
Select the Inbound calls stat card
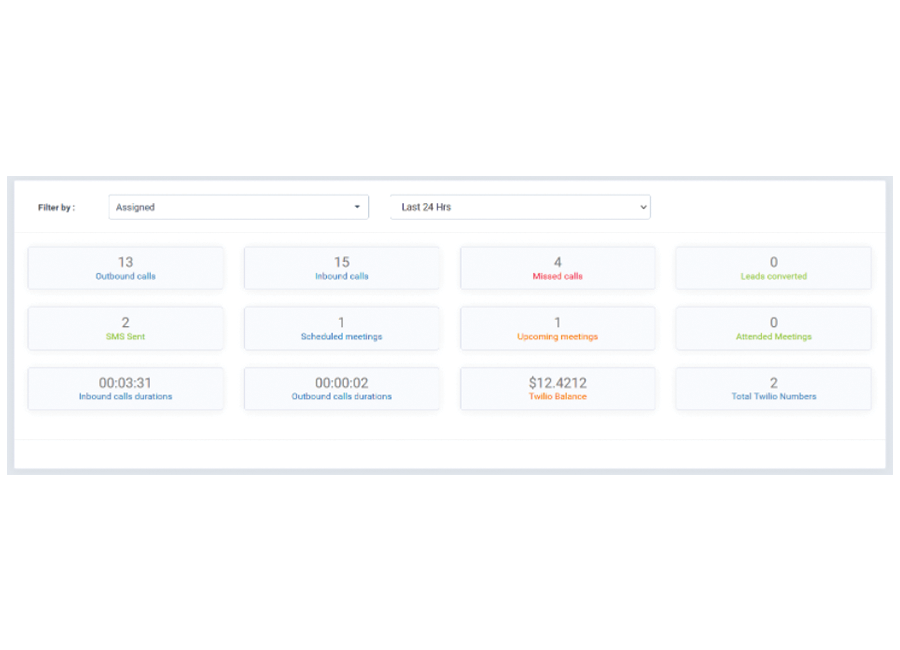pyautogui.click(x=341, y=268)
